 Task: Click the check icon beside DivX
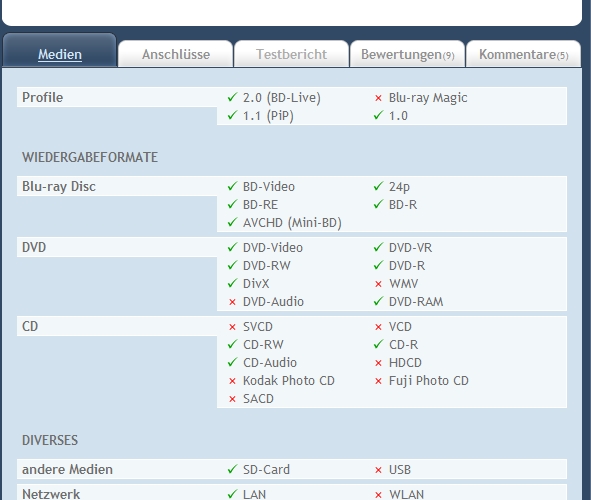pos(233,283)
